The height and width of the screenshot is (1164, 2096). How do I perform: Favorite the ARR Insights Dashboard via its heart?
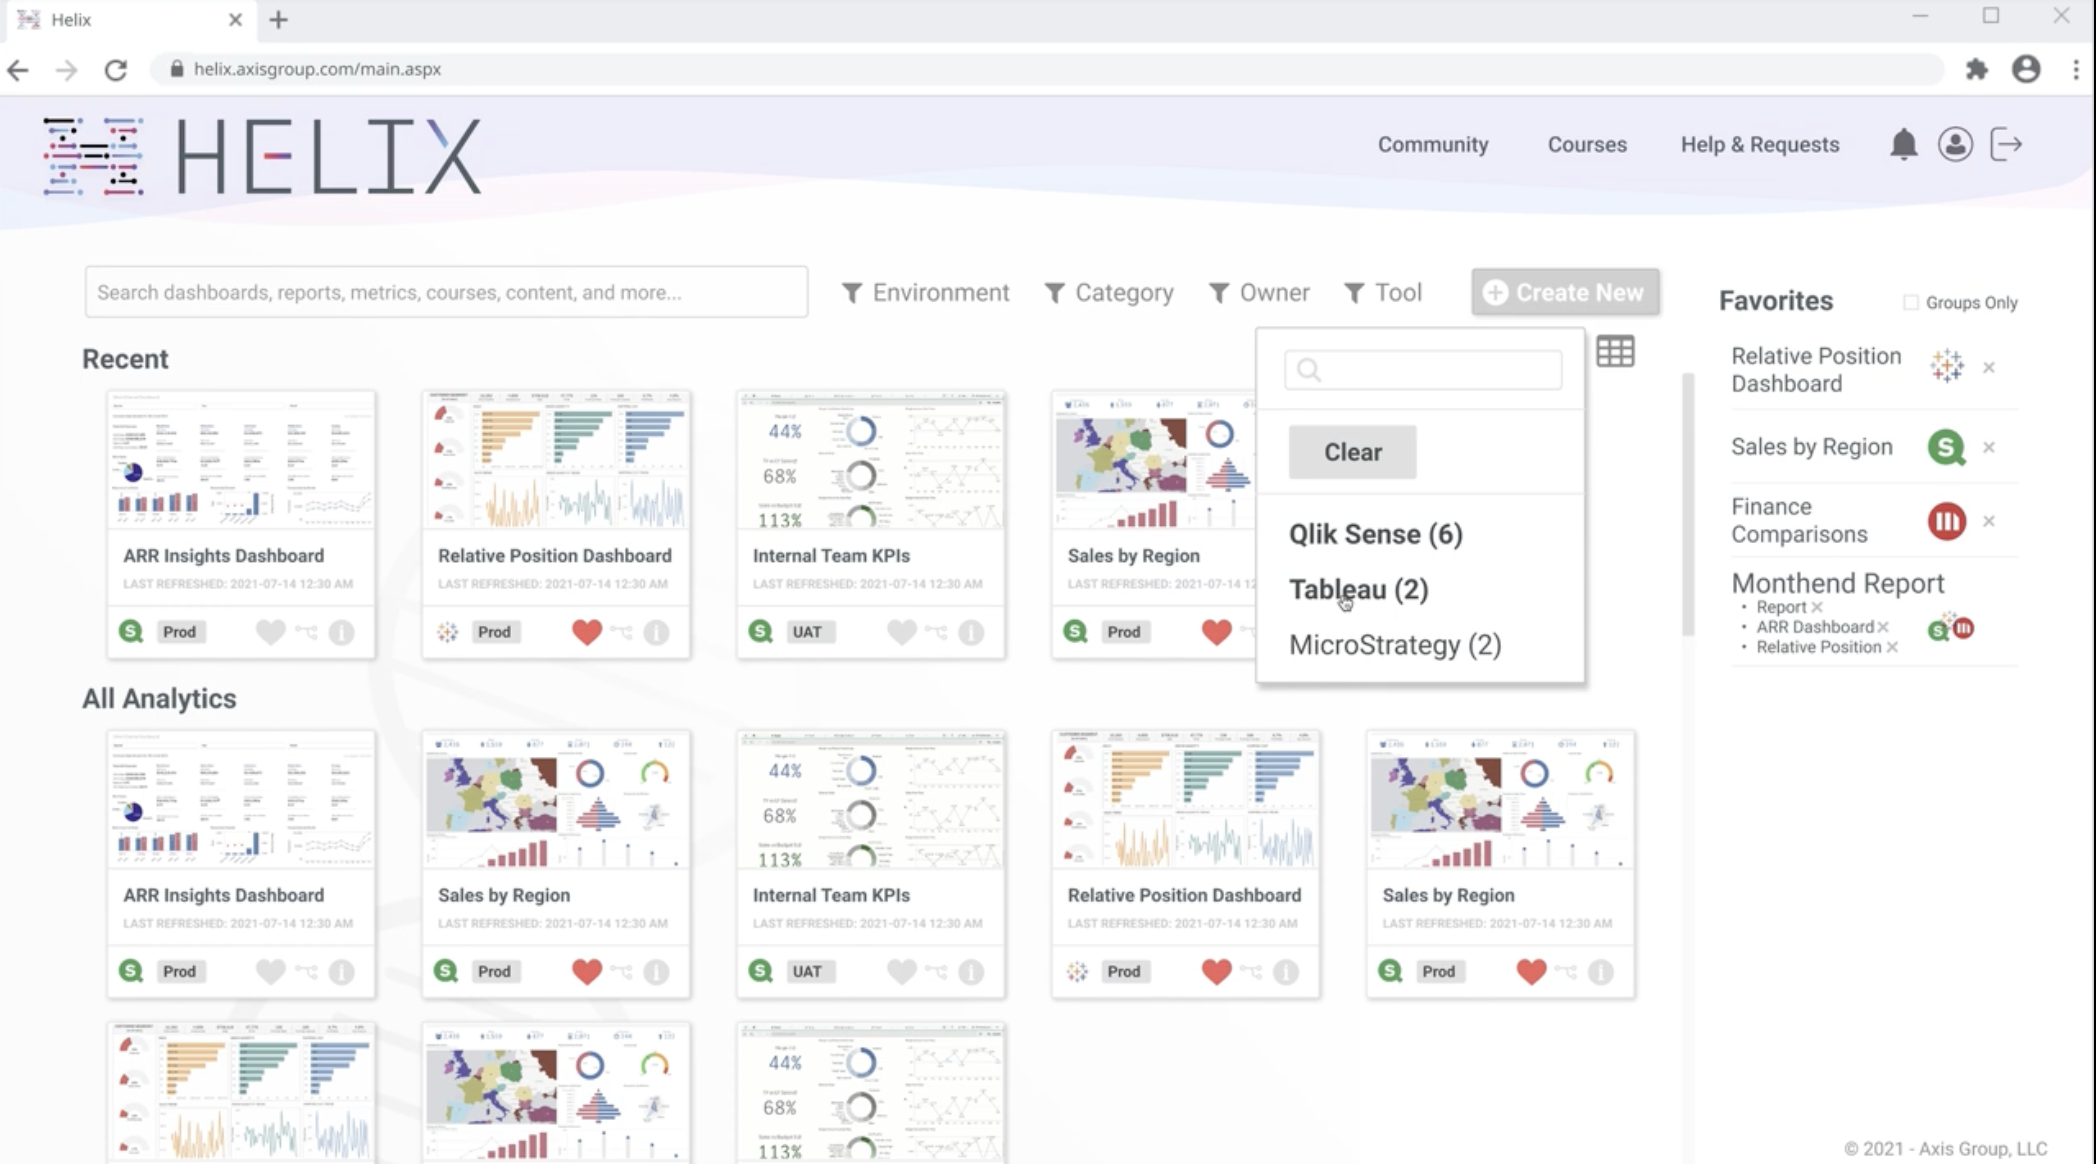(272, 631)
